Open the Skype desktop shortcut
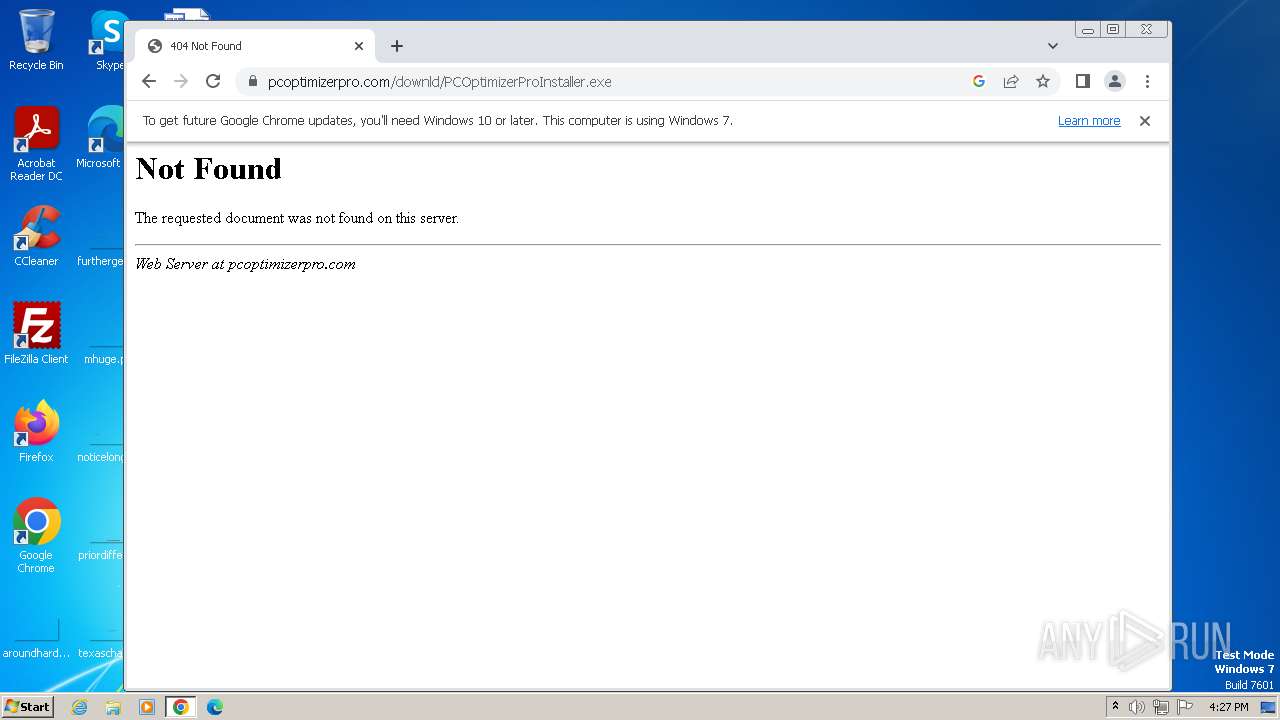 (108, 40)
